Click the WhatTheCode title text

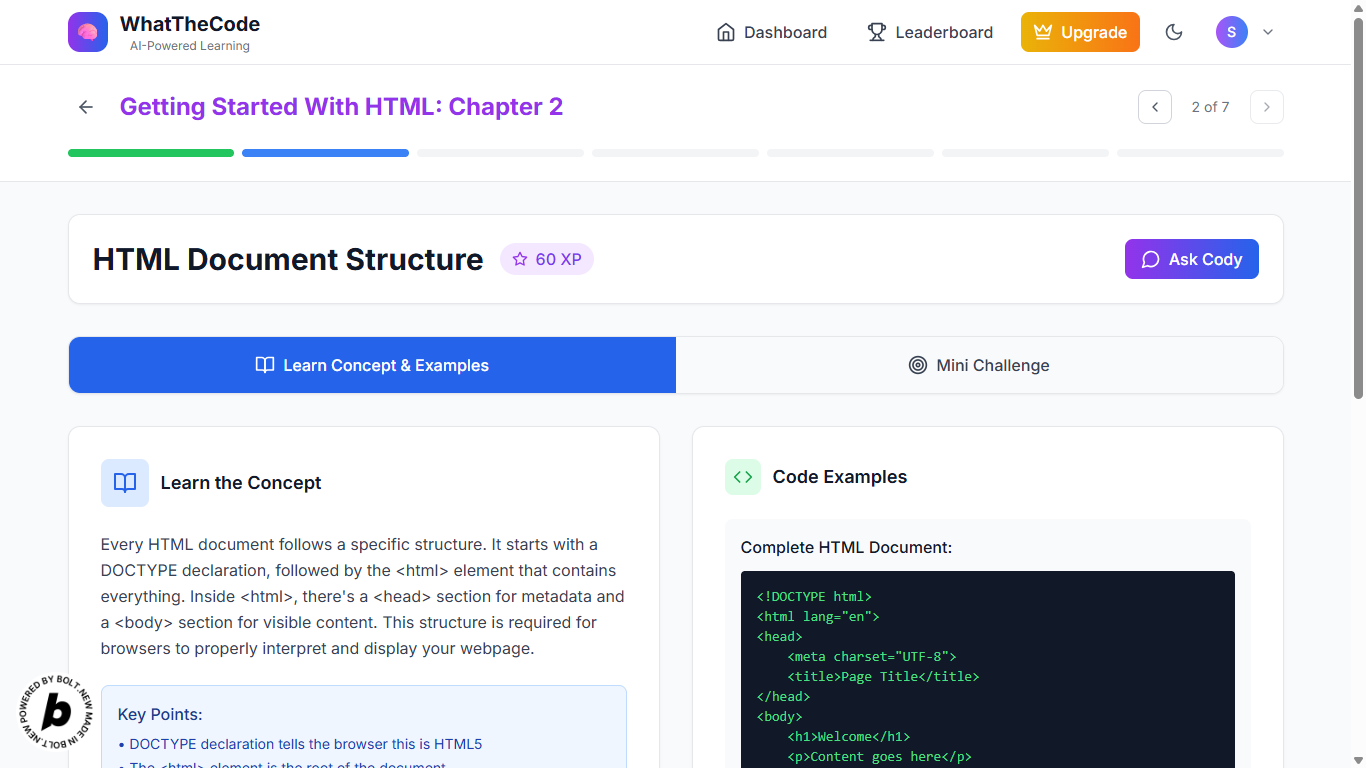click(190, 23)
